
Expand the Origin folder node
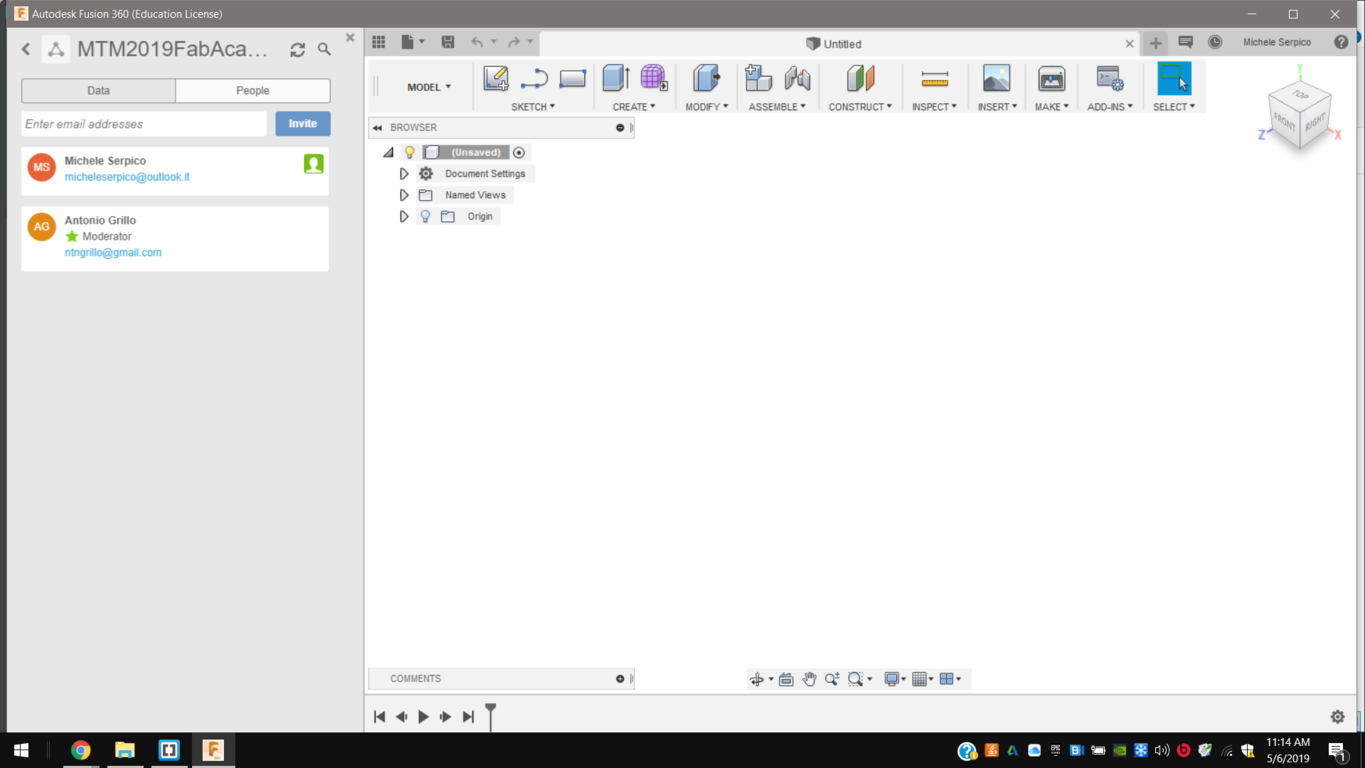click(x=404, y=216)
